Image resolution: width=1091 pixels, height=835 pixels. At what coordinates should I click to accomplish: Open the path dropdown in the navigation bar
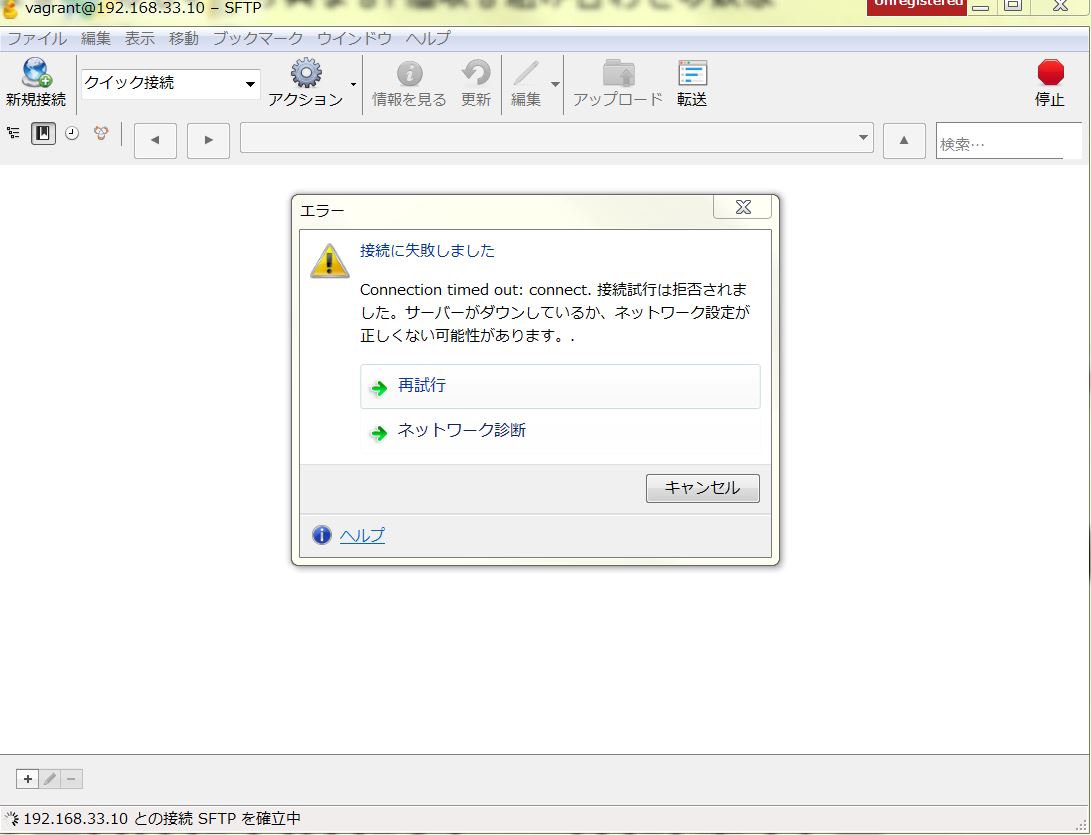864,138
